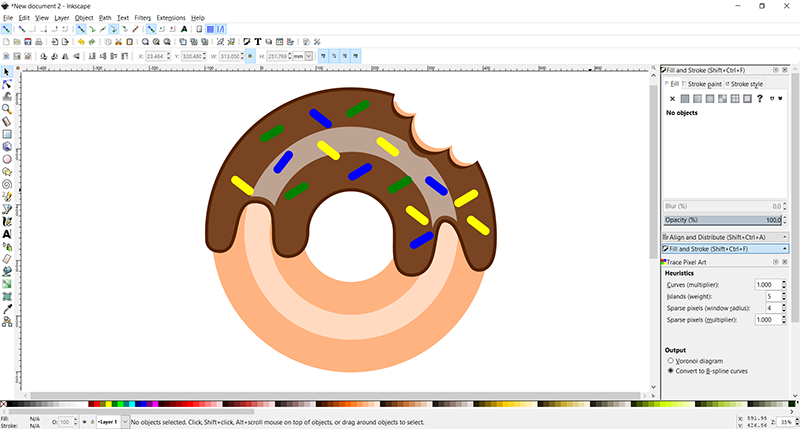Choose the Star and polygon tool

pos(7,171)
